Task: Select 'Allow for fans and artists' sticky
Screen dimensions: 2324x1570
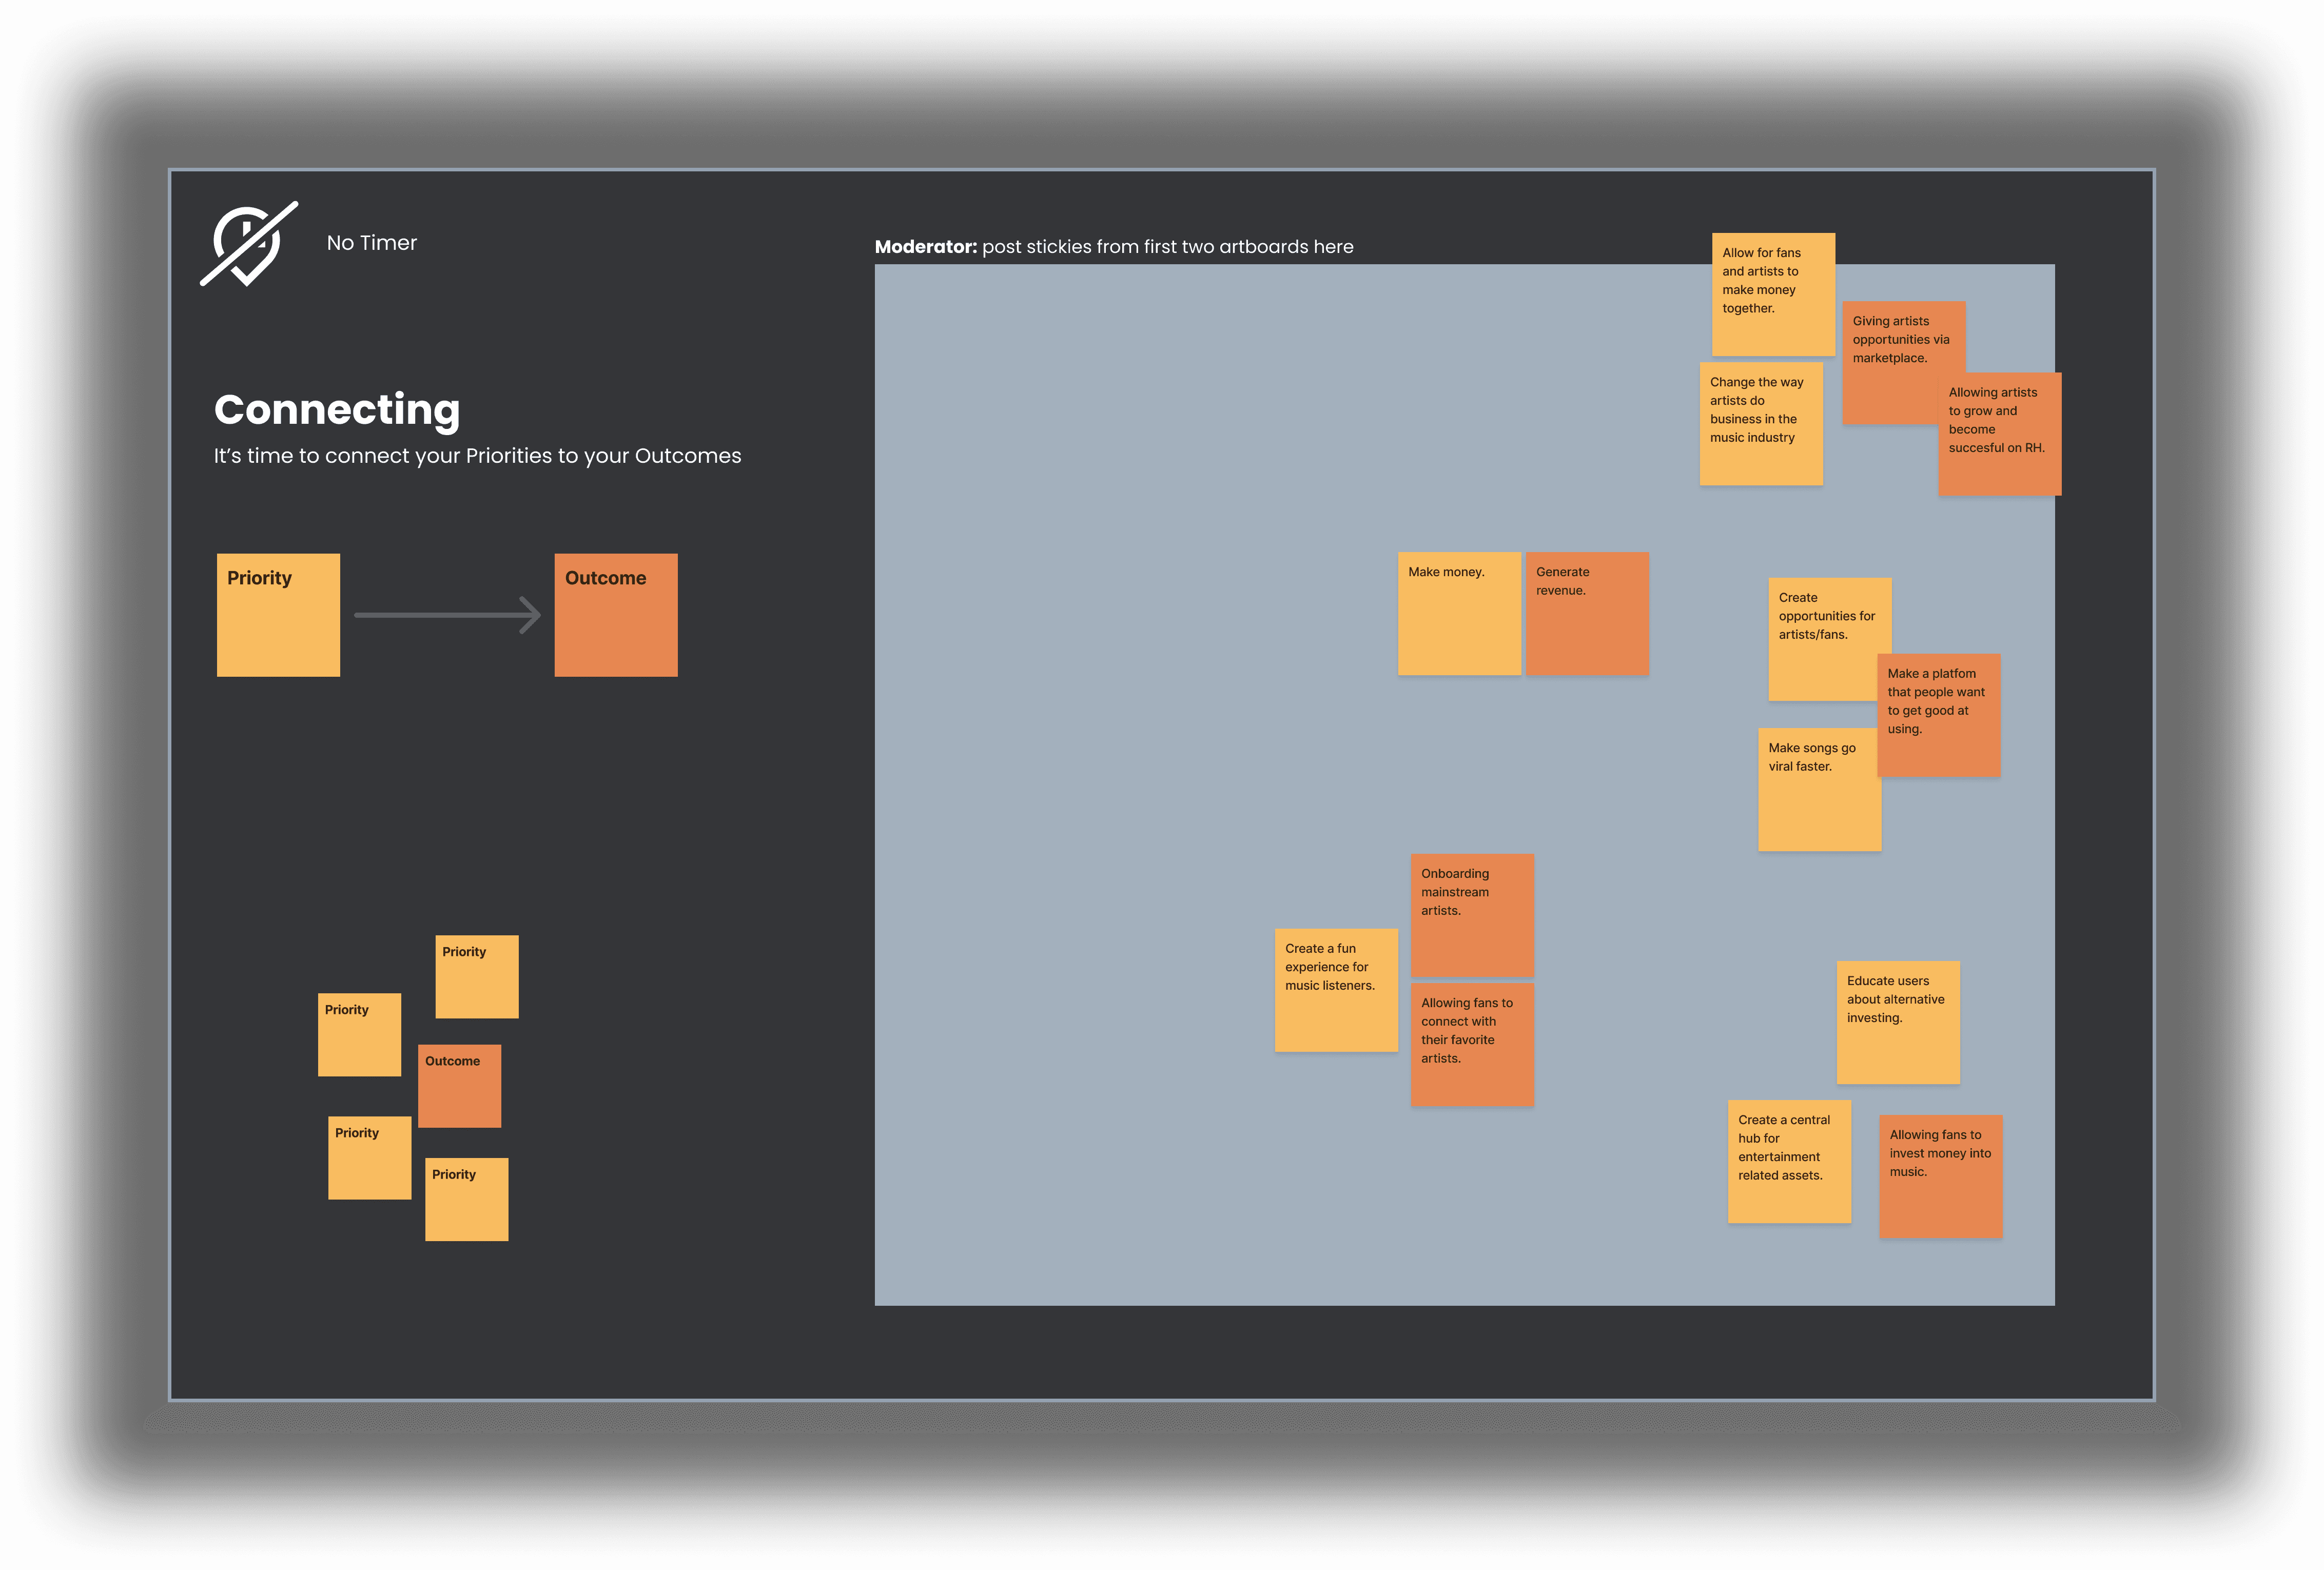Action: pos(1772,294)
